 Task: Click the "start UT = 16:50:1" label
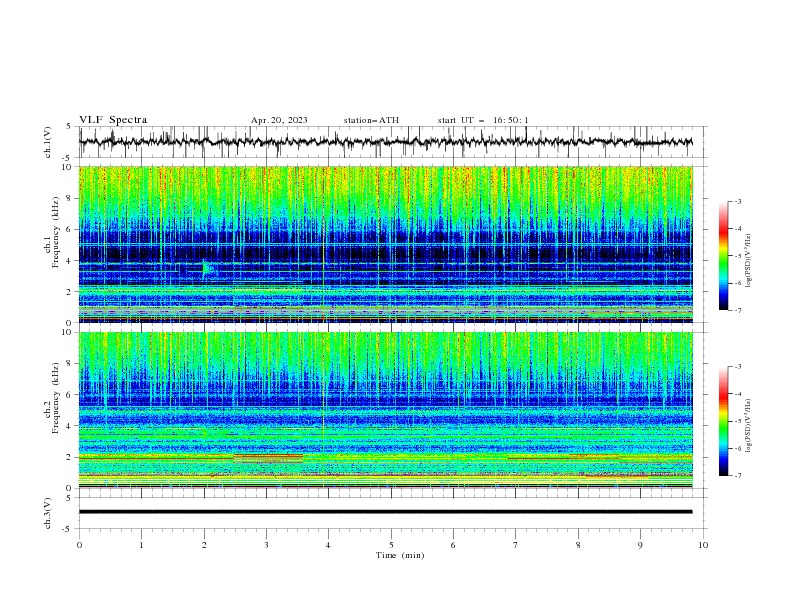tap(483, 120)
